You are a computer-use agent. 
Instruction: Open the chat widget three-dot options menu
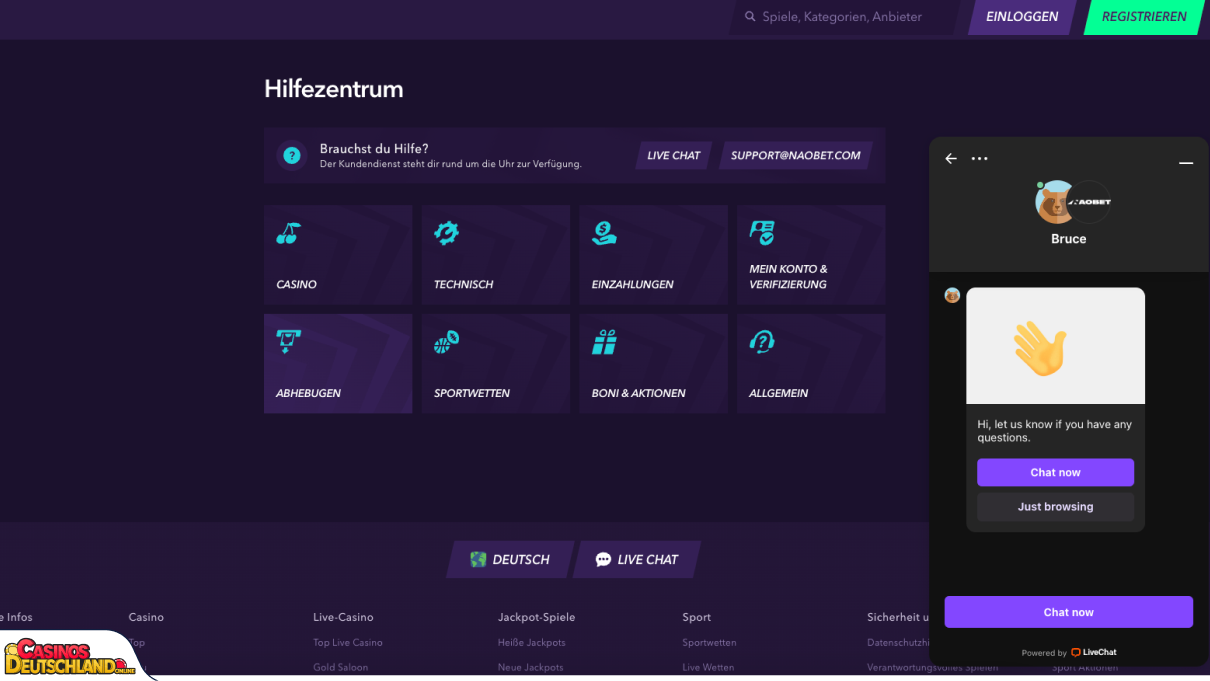click(979, 158)
